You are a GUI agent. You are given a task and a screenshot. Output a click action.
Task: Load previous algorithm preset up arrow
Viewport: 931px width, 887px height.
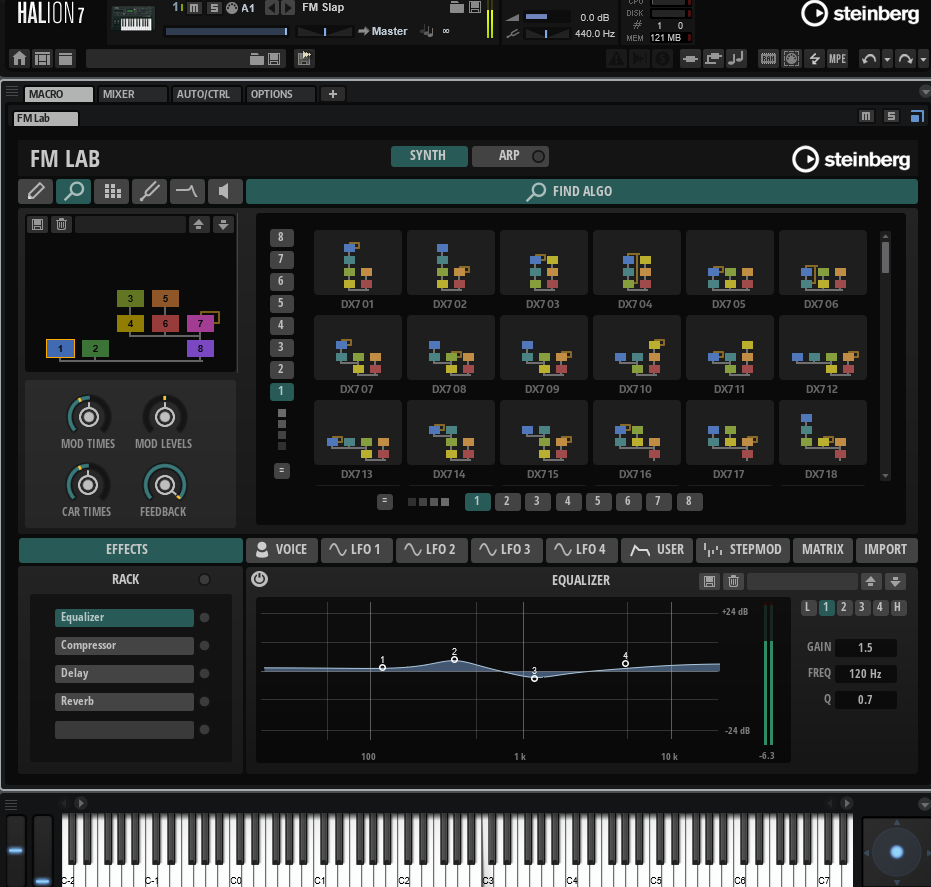pos(199,224)
